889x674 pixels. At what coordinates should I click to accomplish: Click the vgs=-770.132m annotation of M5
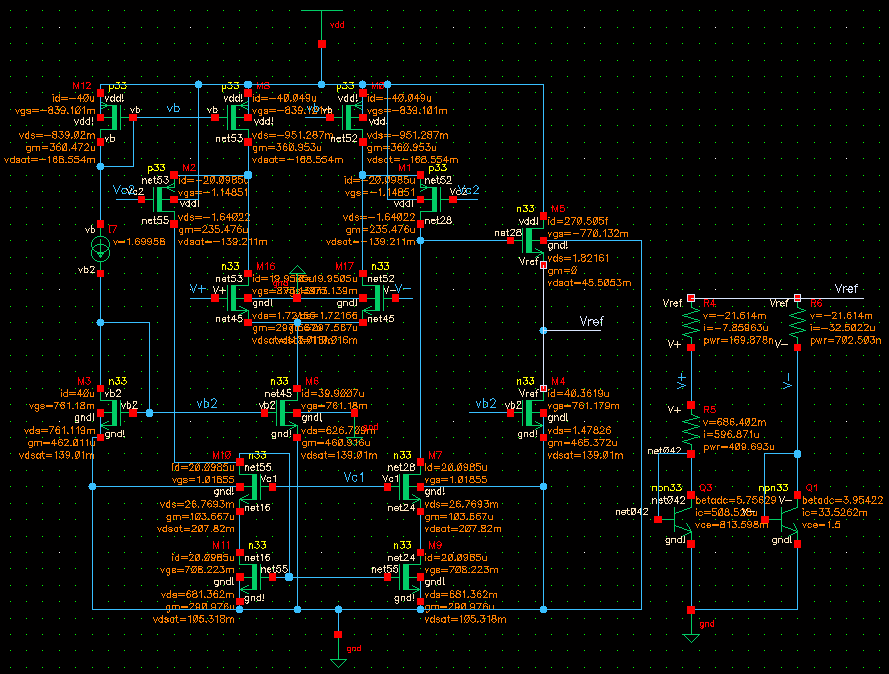pos(587,234)
